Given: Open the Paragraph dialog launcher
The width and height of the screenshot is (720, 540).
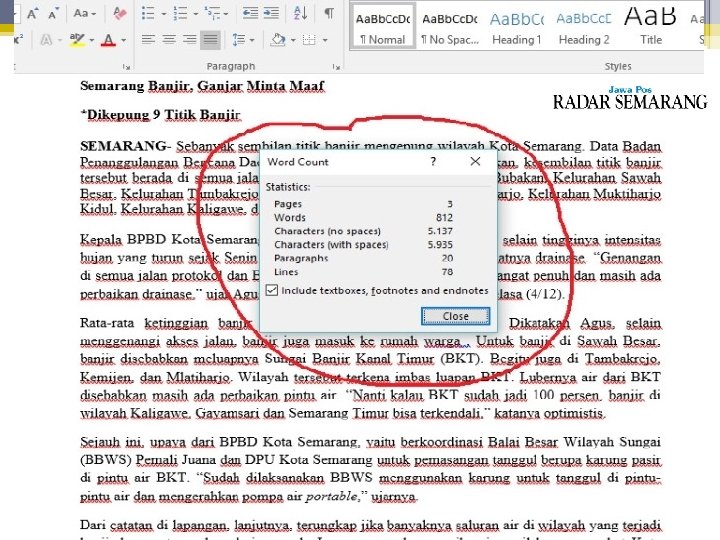Looking at the screenshot, I should pos(336,67).
